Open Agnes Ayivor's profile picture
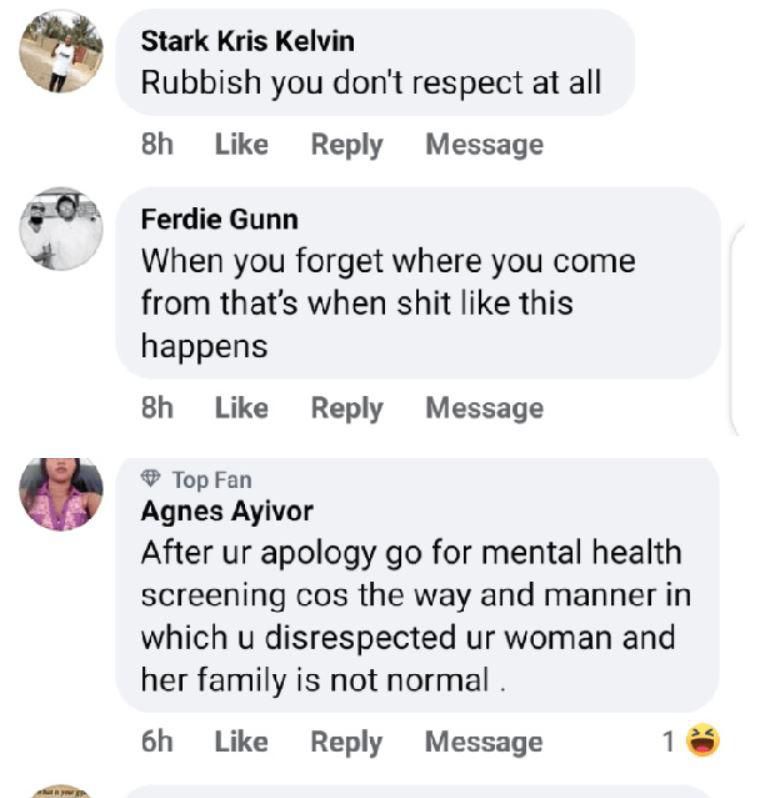This screenshot has width=762, height=798. (x=61, y=493)
